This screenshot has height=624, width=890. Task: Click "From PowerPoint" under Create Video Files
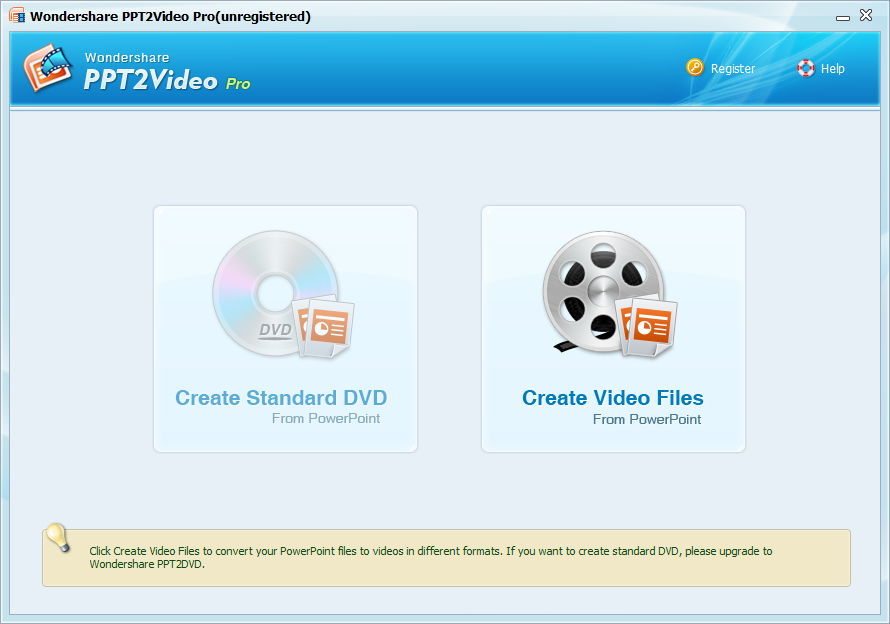(646, 419)
